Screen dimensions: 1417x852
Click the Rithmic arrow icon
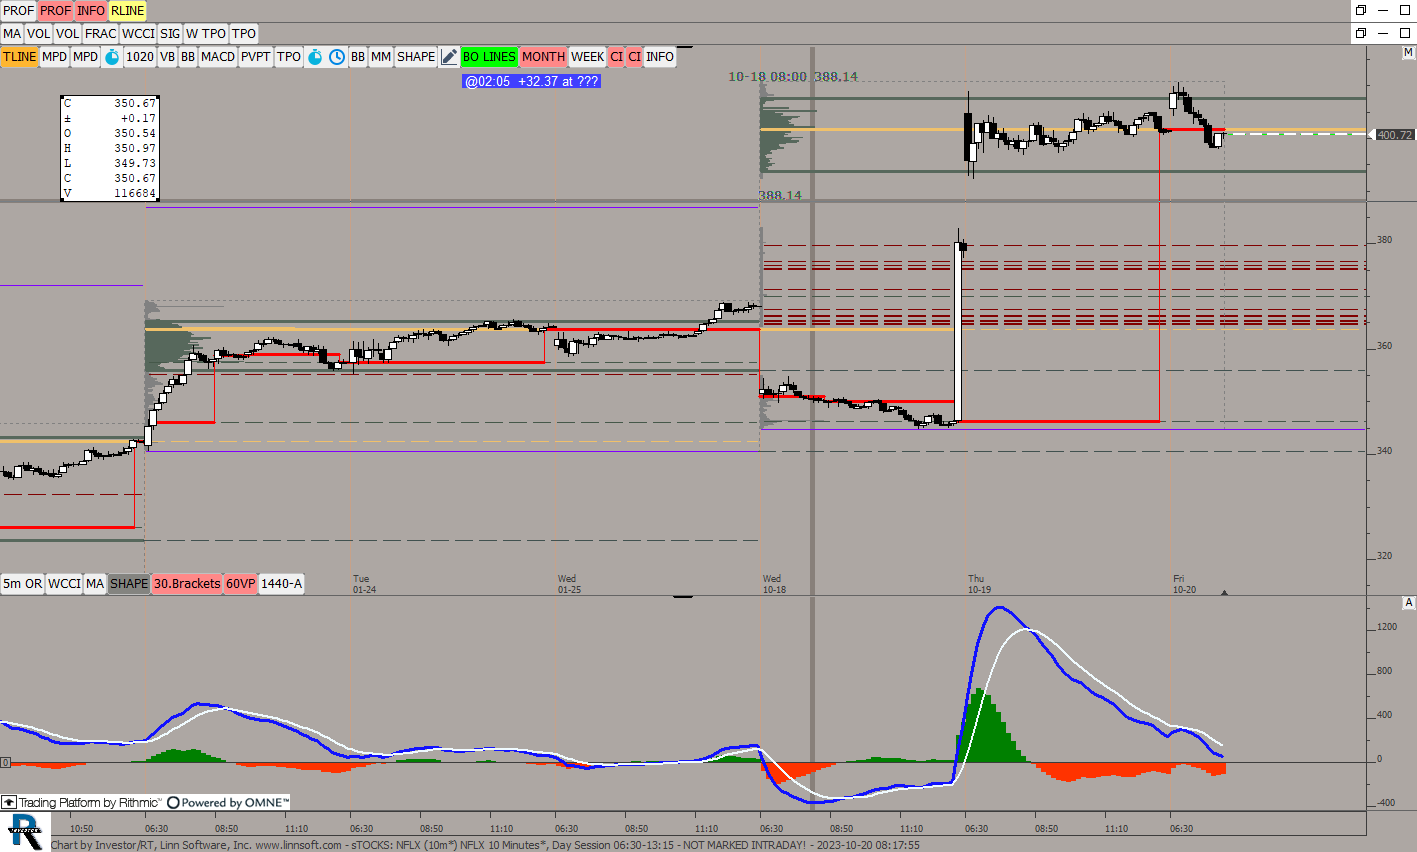click(x=9, y=802)
